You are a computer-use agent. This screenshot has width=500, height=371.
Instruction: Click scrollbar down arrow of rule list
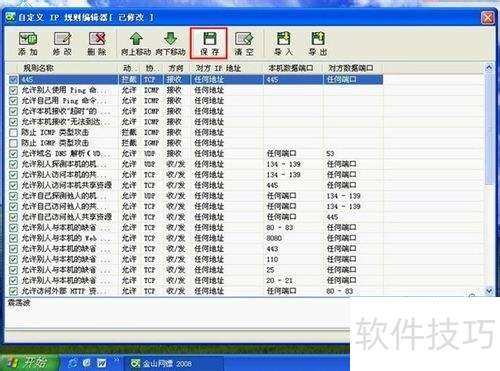489,291
